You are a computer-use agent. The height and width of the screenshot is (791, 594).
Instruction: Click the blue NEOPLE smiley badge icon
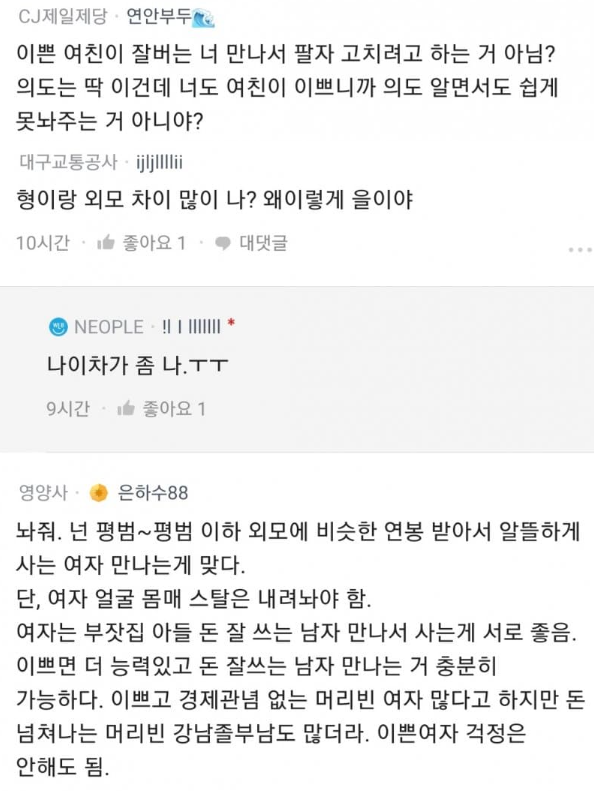[58, 327]
